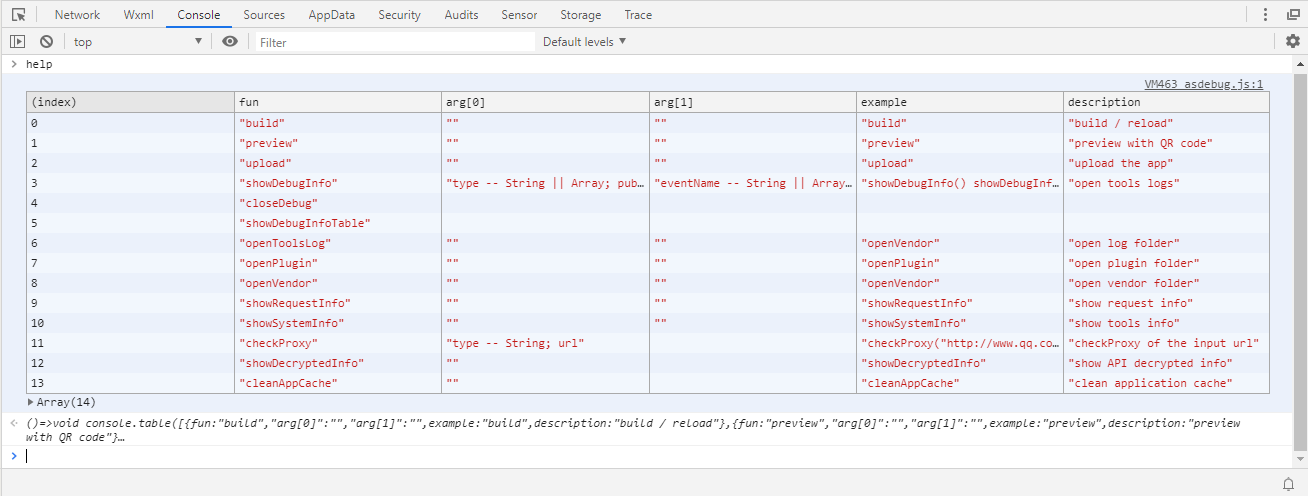Switch to the Network tab
Screen dimensions: 1308x496
77,15
